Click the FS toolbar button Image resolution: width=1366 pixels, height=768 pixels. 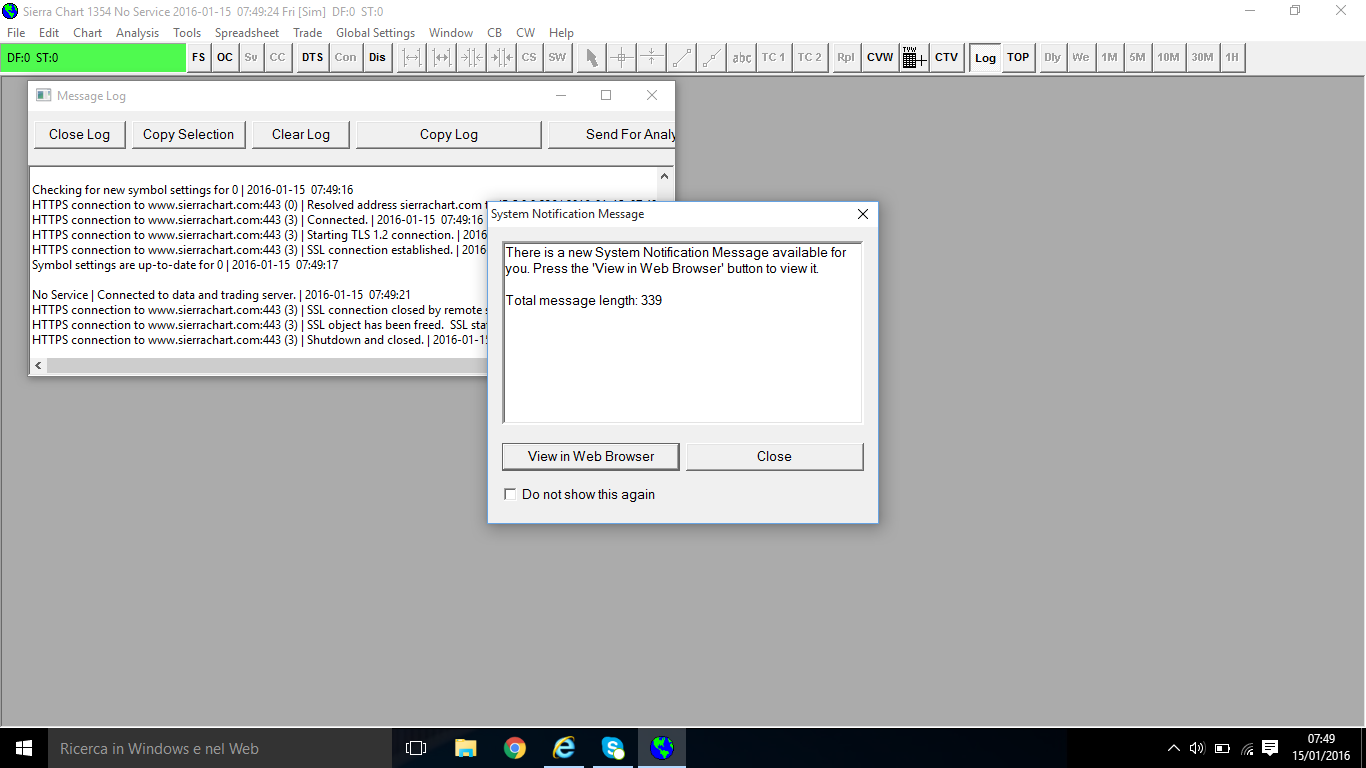(x=199, y=57)
